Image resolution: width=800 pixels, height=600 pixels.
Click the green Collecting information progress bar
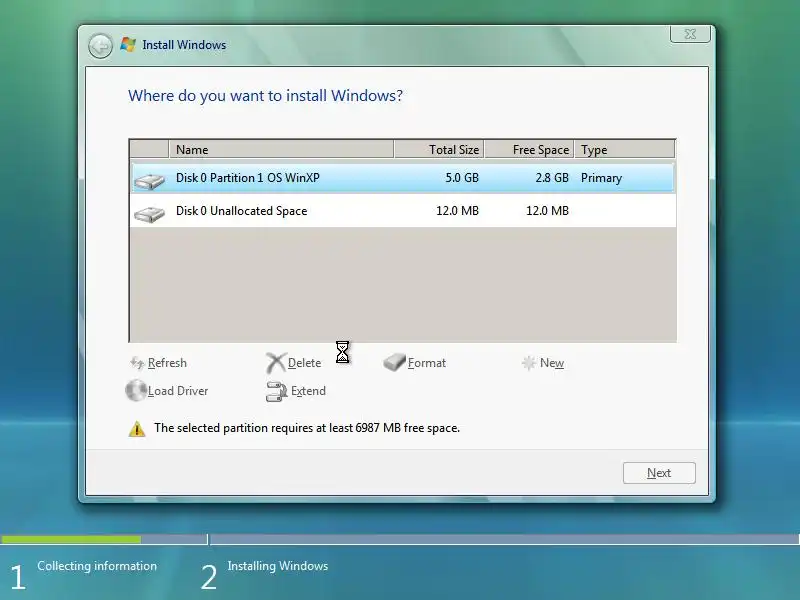[x=71, y=539]
